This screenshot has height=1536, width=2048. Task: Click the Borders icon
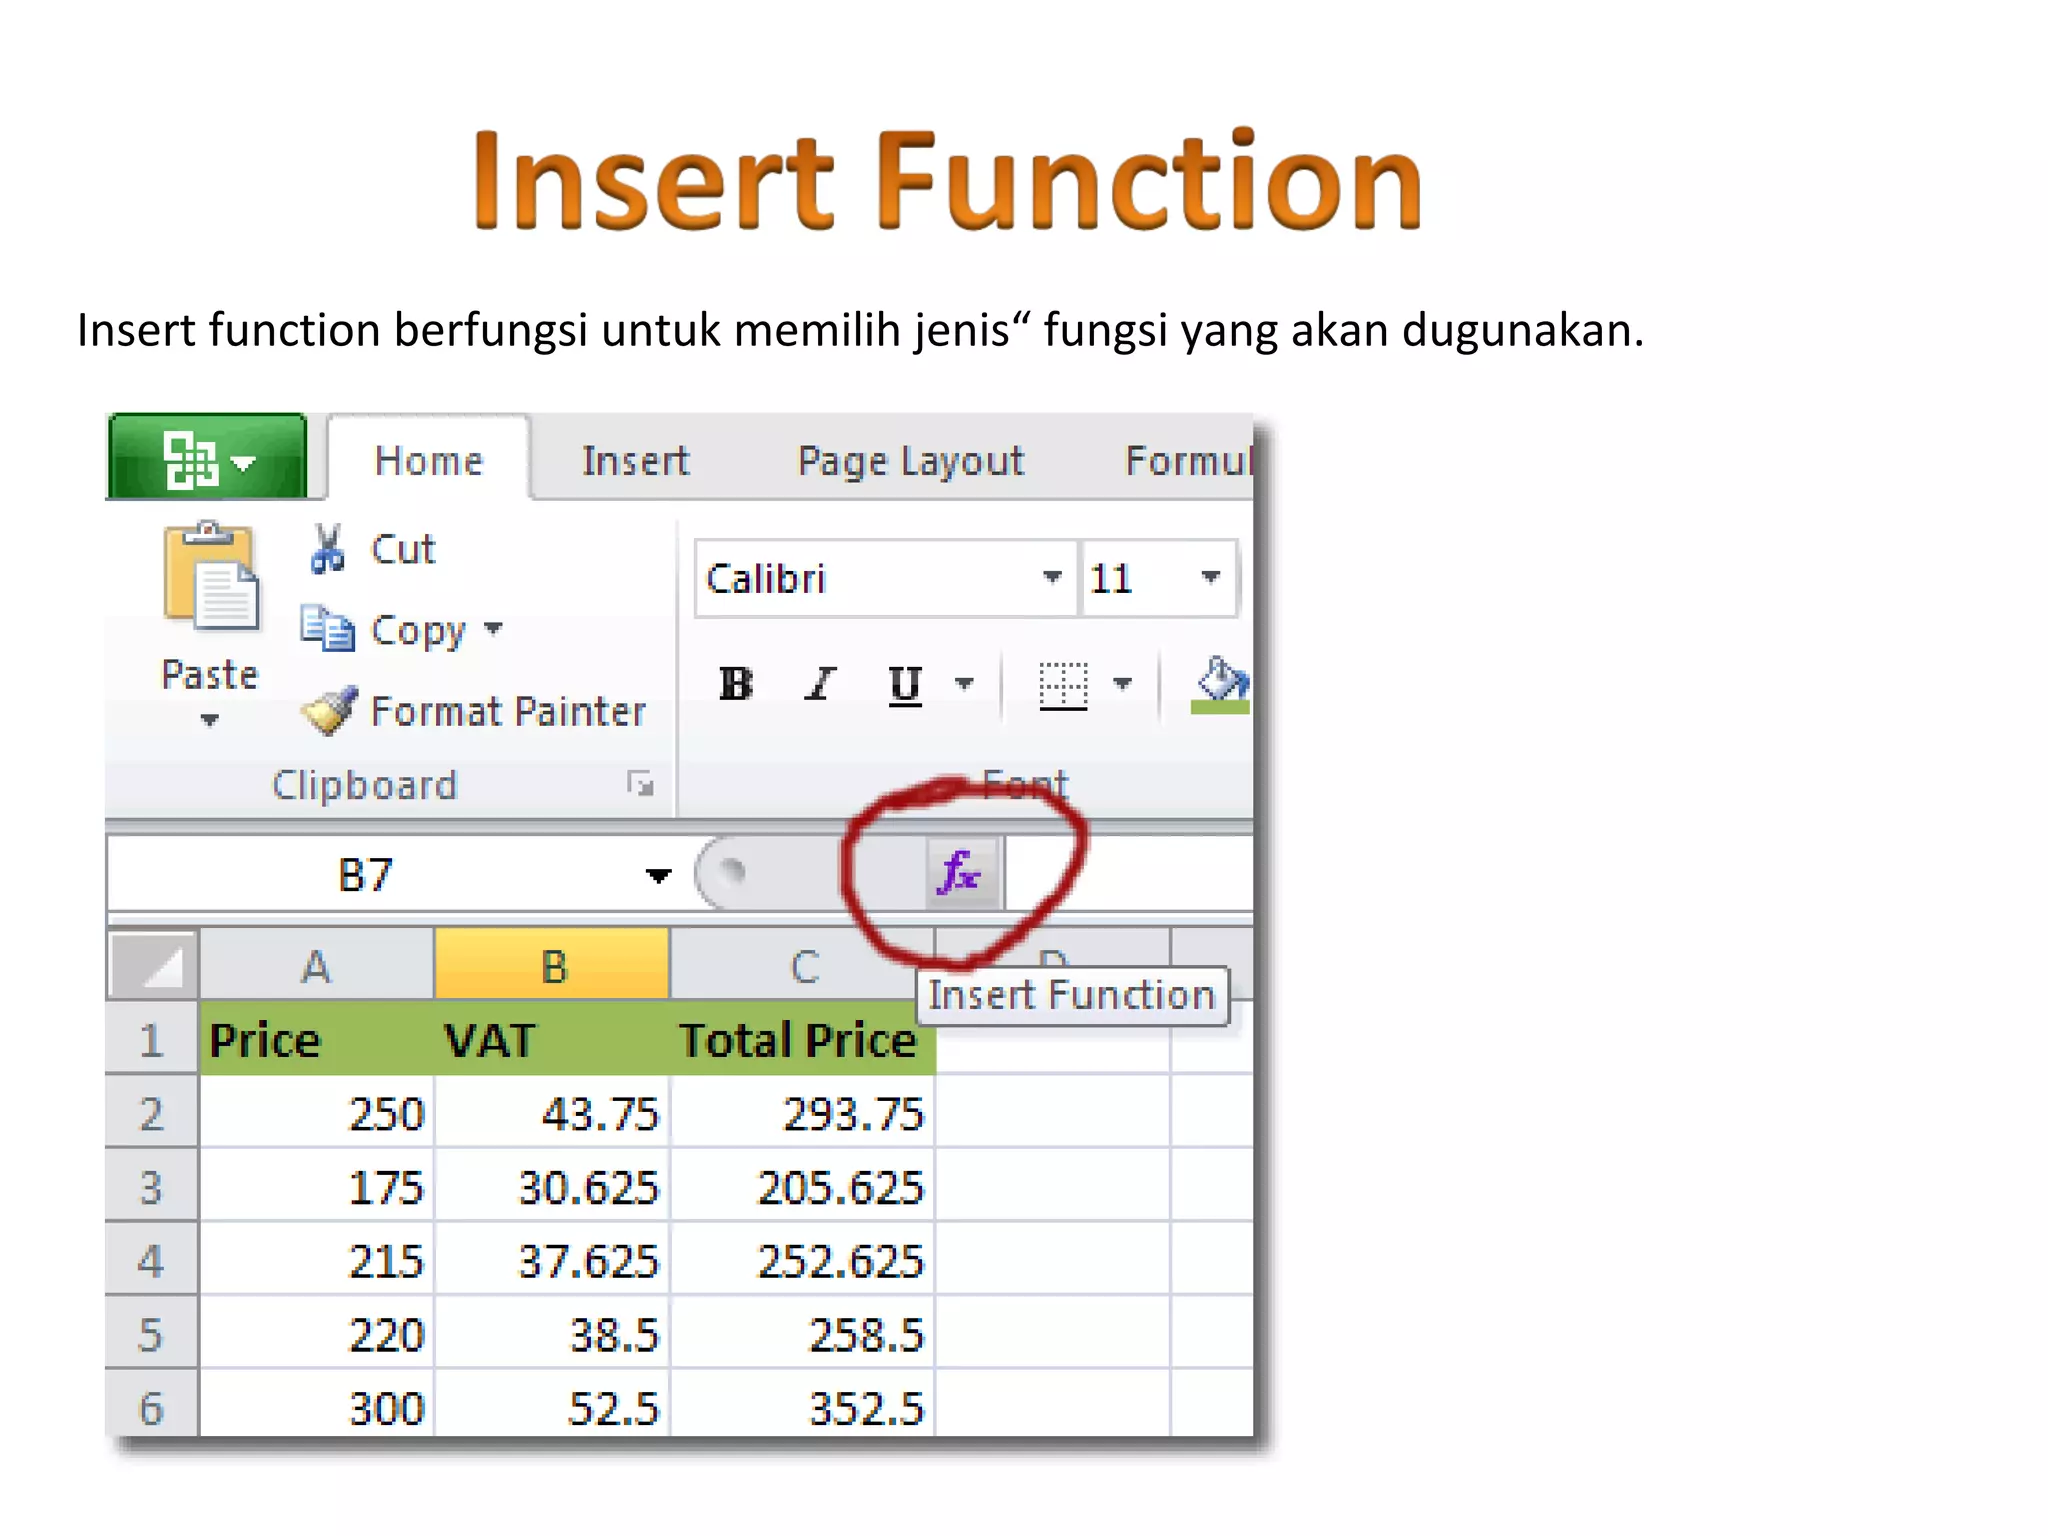click(x=1063, y=685)
